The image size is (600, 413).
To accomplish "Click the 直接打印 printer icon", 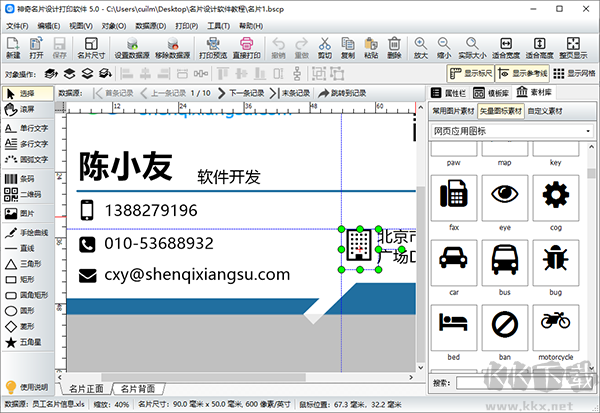I will [x=247, y=48].
